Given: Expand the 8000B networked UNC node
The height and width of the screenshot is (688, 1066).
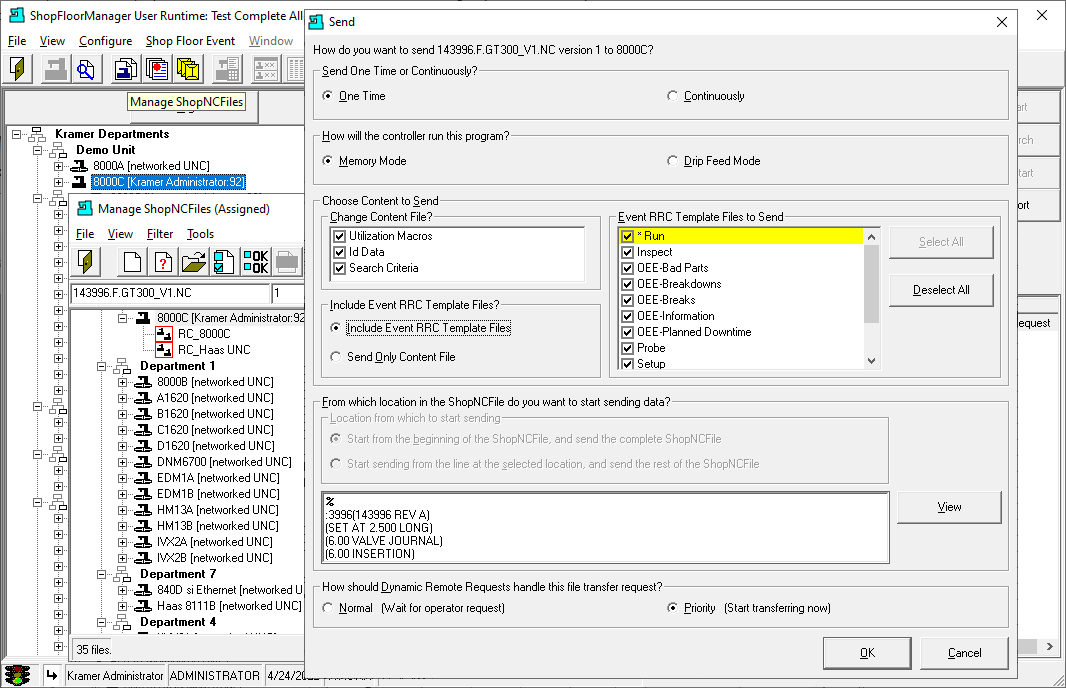Looking at the screenshot, I should coord(122,382).
